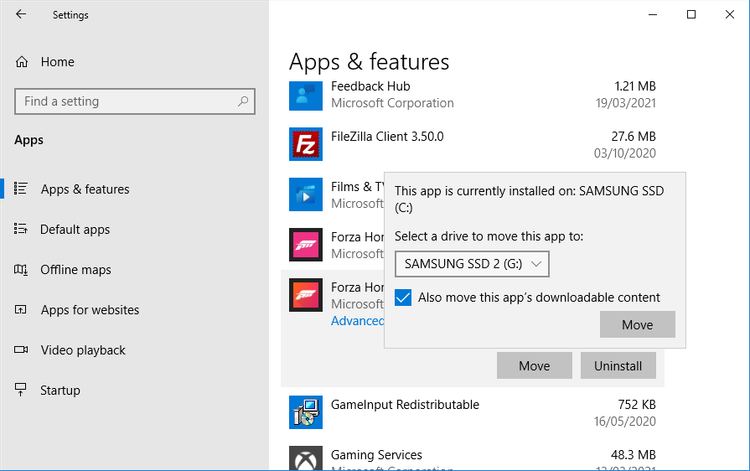
Task: Click the Apps for websites icon
Action: click(x=21, y=310)
